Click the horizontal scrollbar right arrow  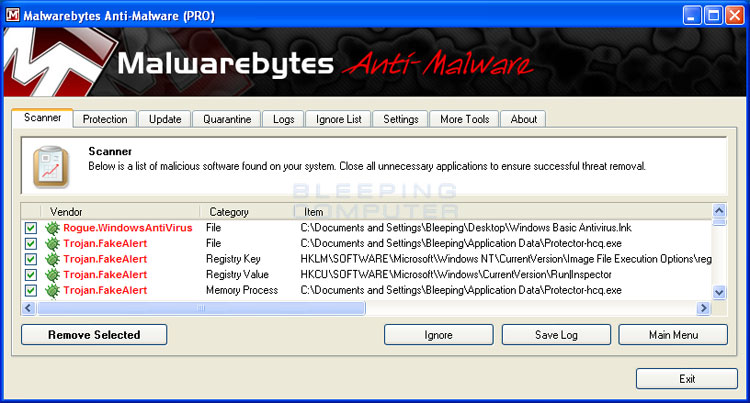pyautogui.click(x=703, y=308)
